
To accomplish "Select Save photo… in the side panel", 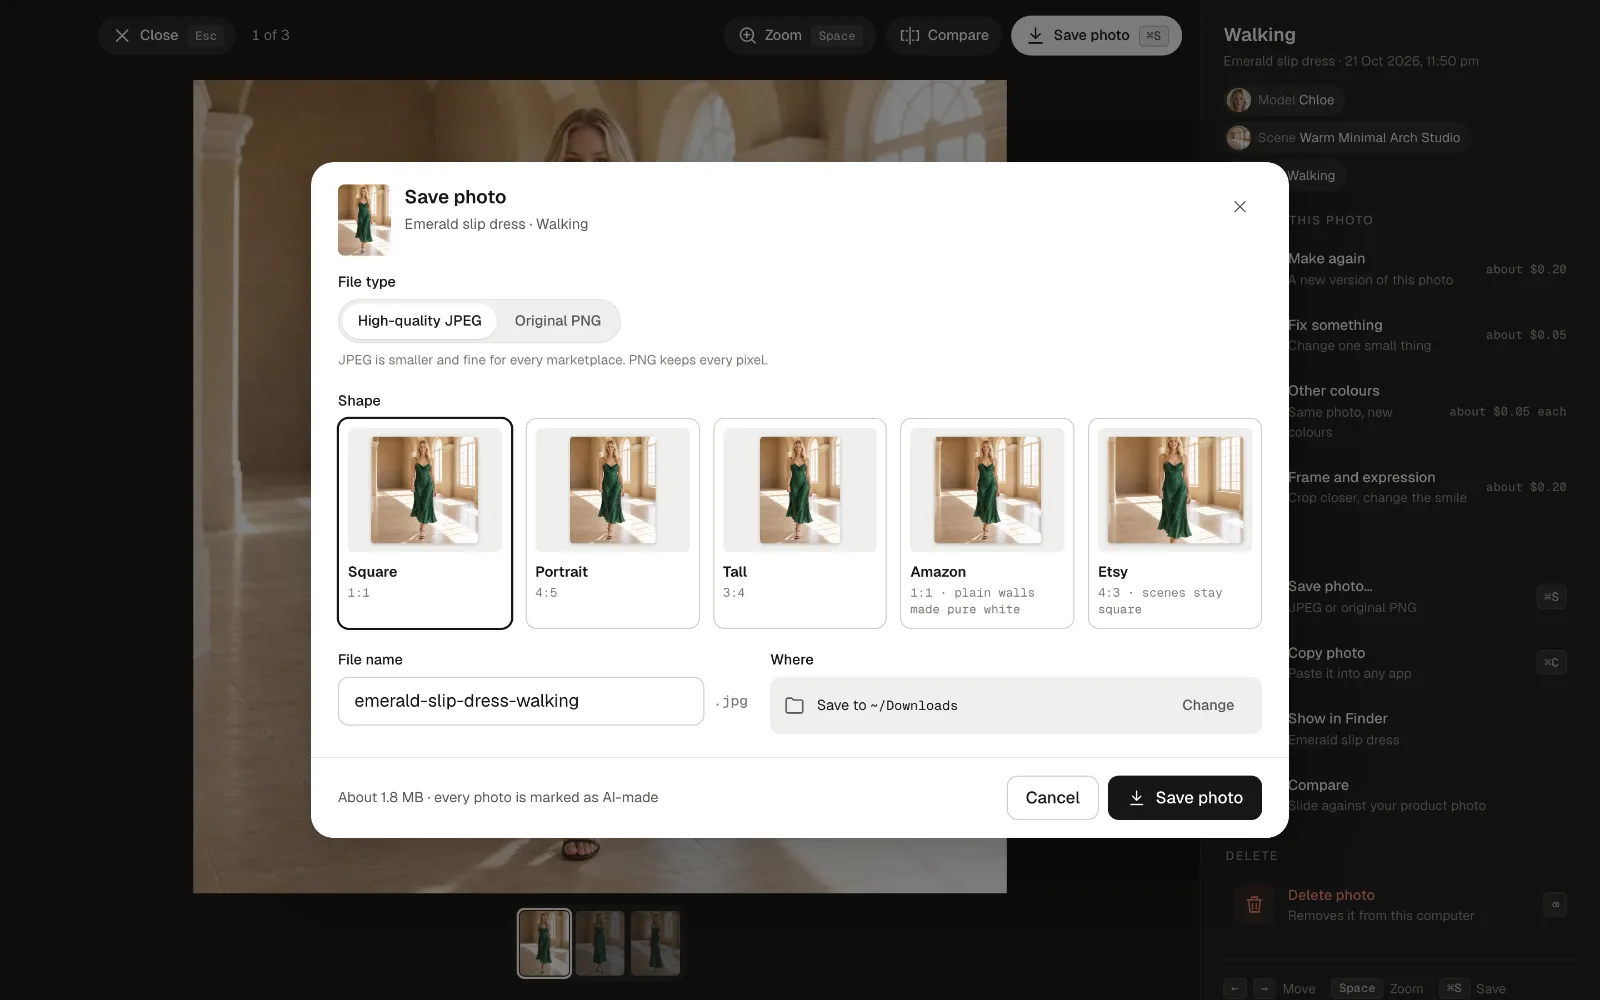I will [1428, 597].
